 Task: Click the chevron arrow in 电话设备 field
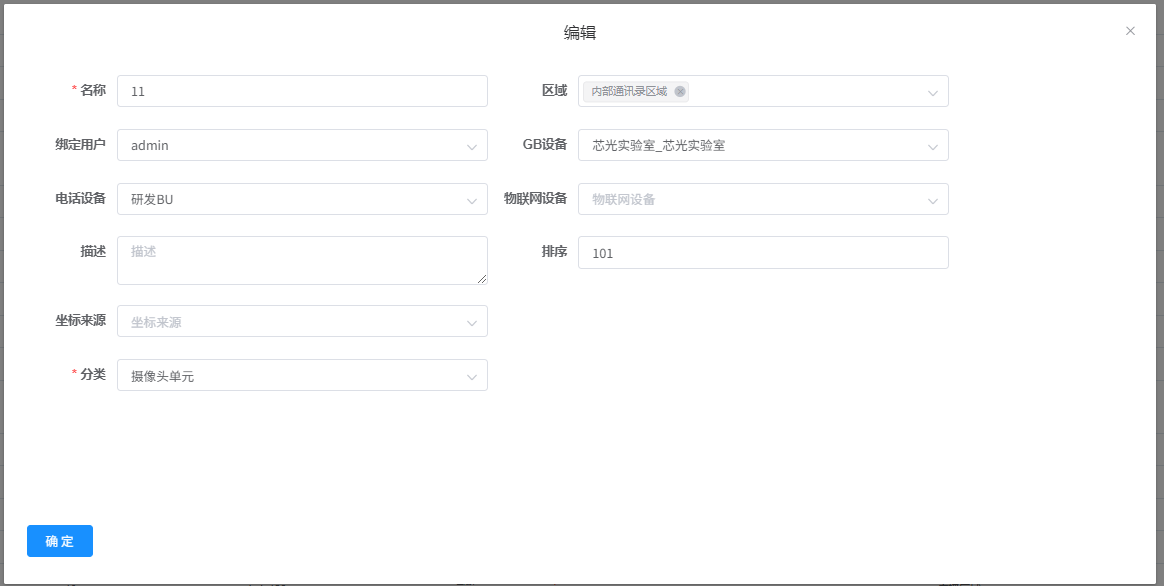click(x=471, y=200)
